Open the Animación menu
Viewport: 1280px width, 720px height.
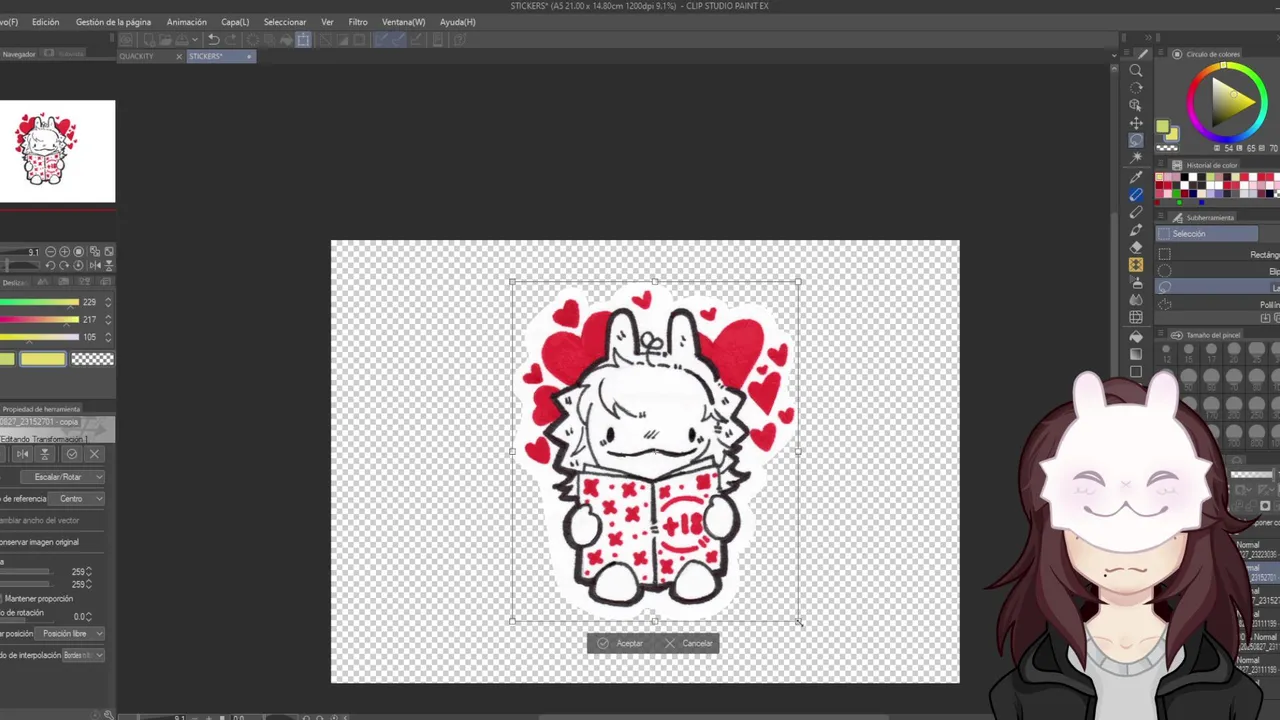[x=186, y=22]
